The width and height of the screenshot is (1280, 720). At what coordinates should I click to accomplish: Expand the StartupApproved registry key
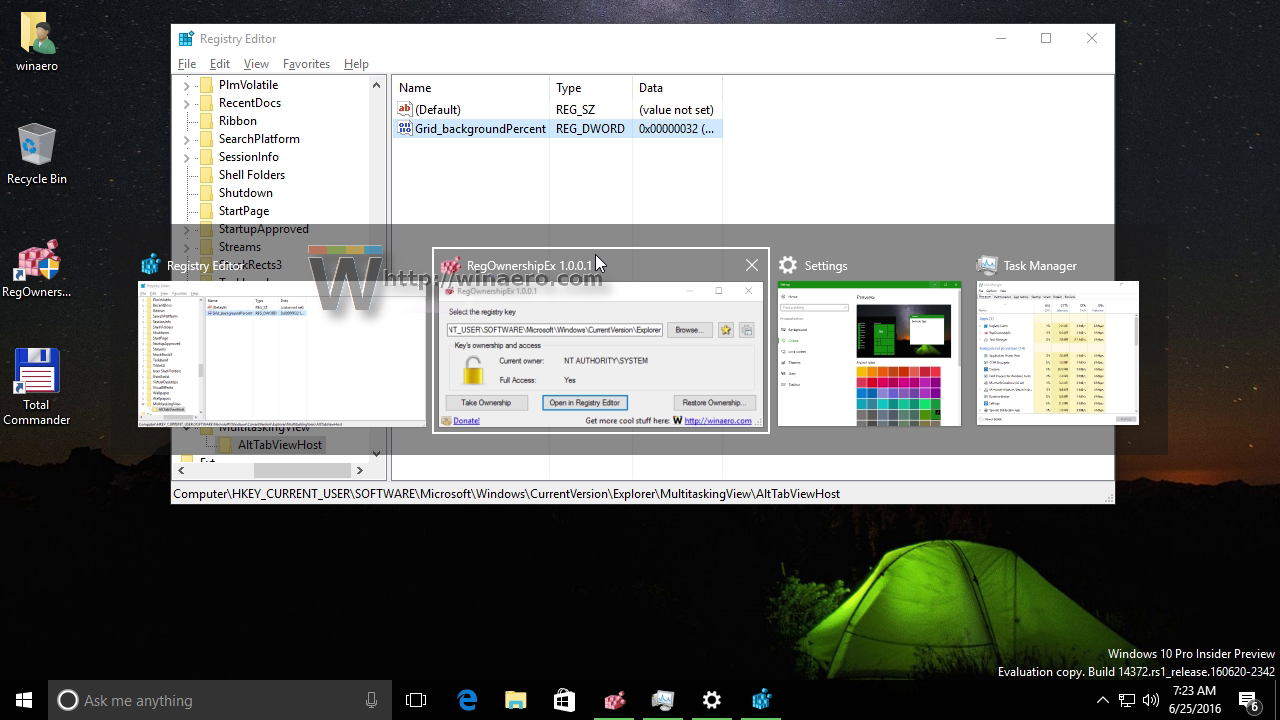click(186, 229)
